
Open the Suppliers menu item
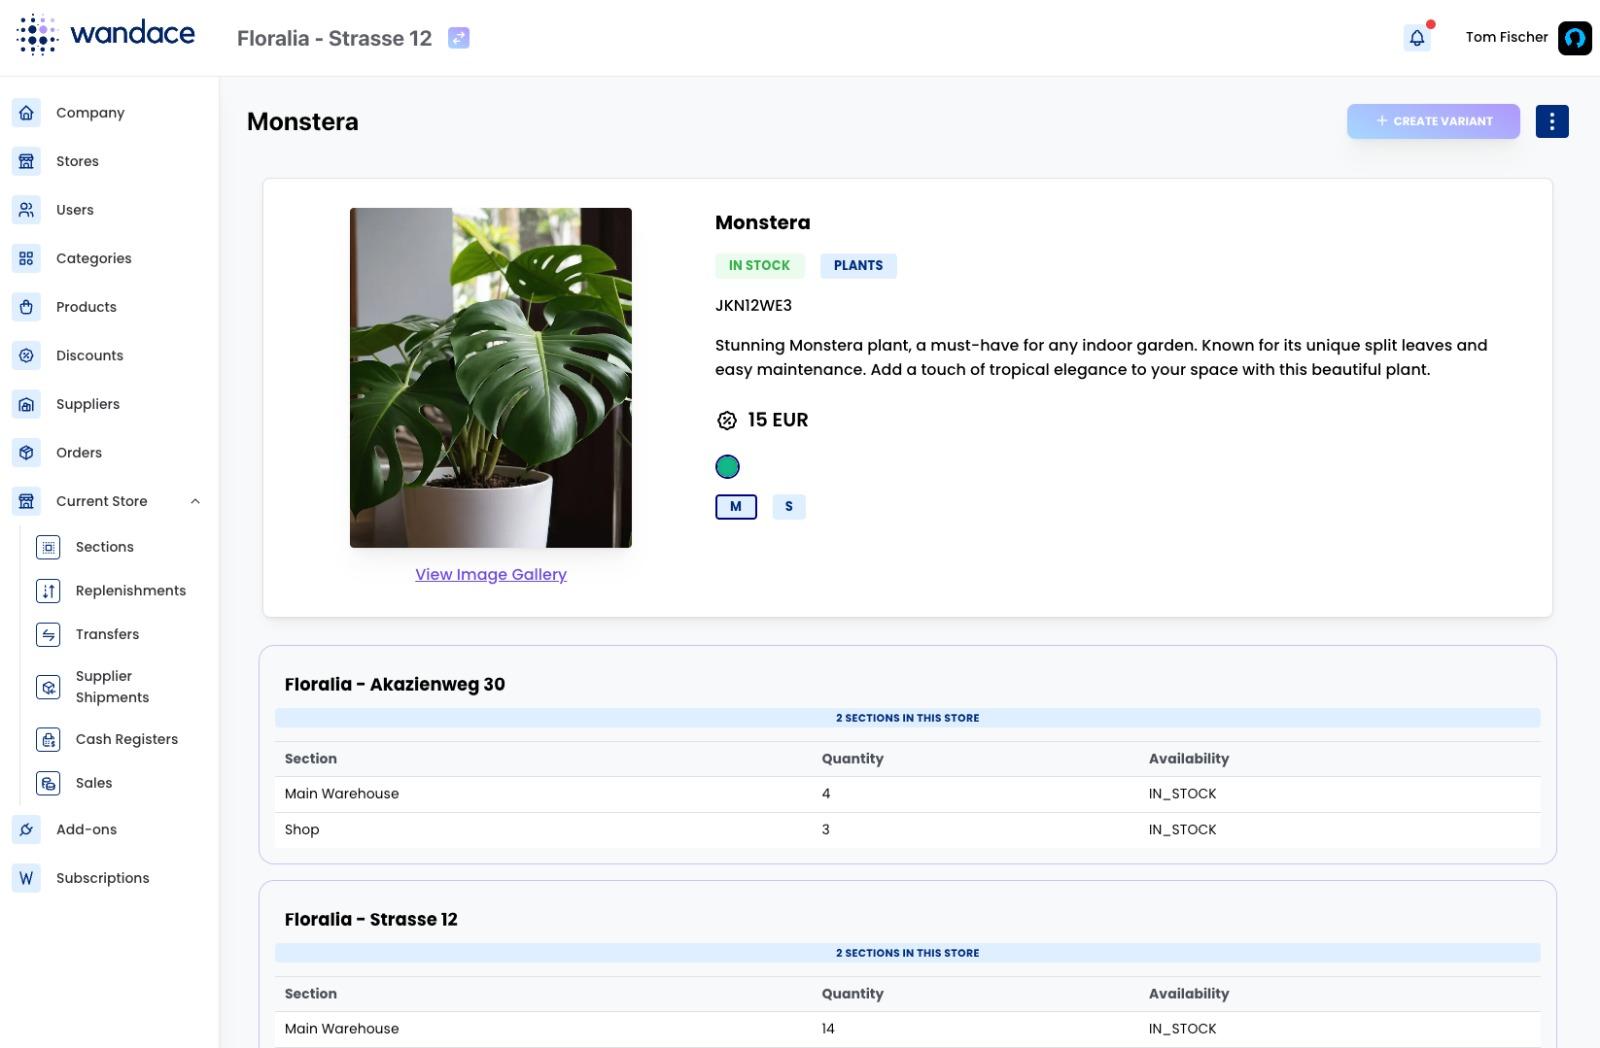point(88,404)
